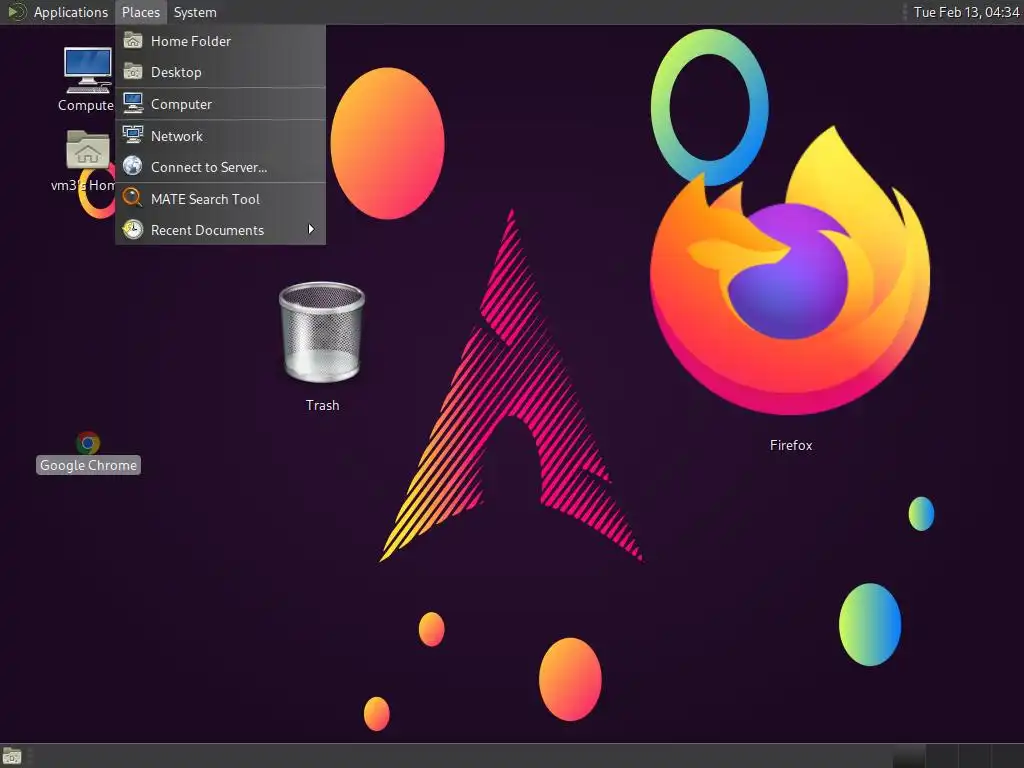The image size is (1024, 768).
Task: Select Home Folder in Places menu
Action: [221, 41]
